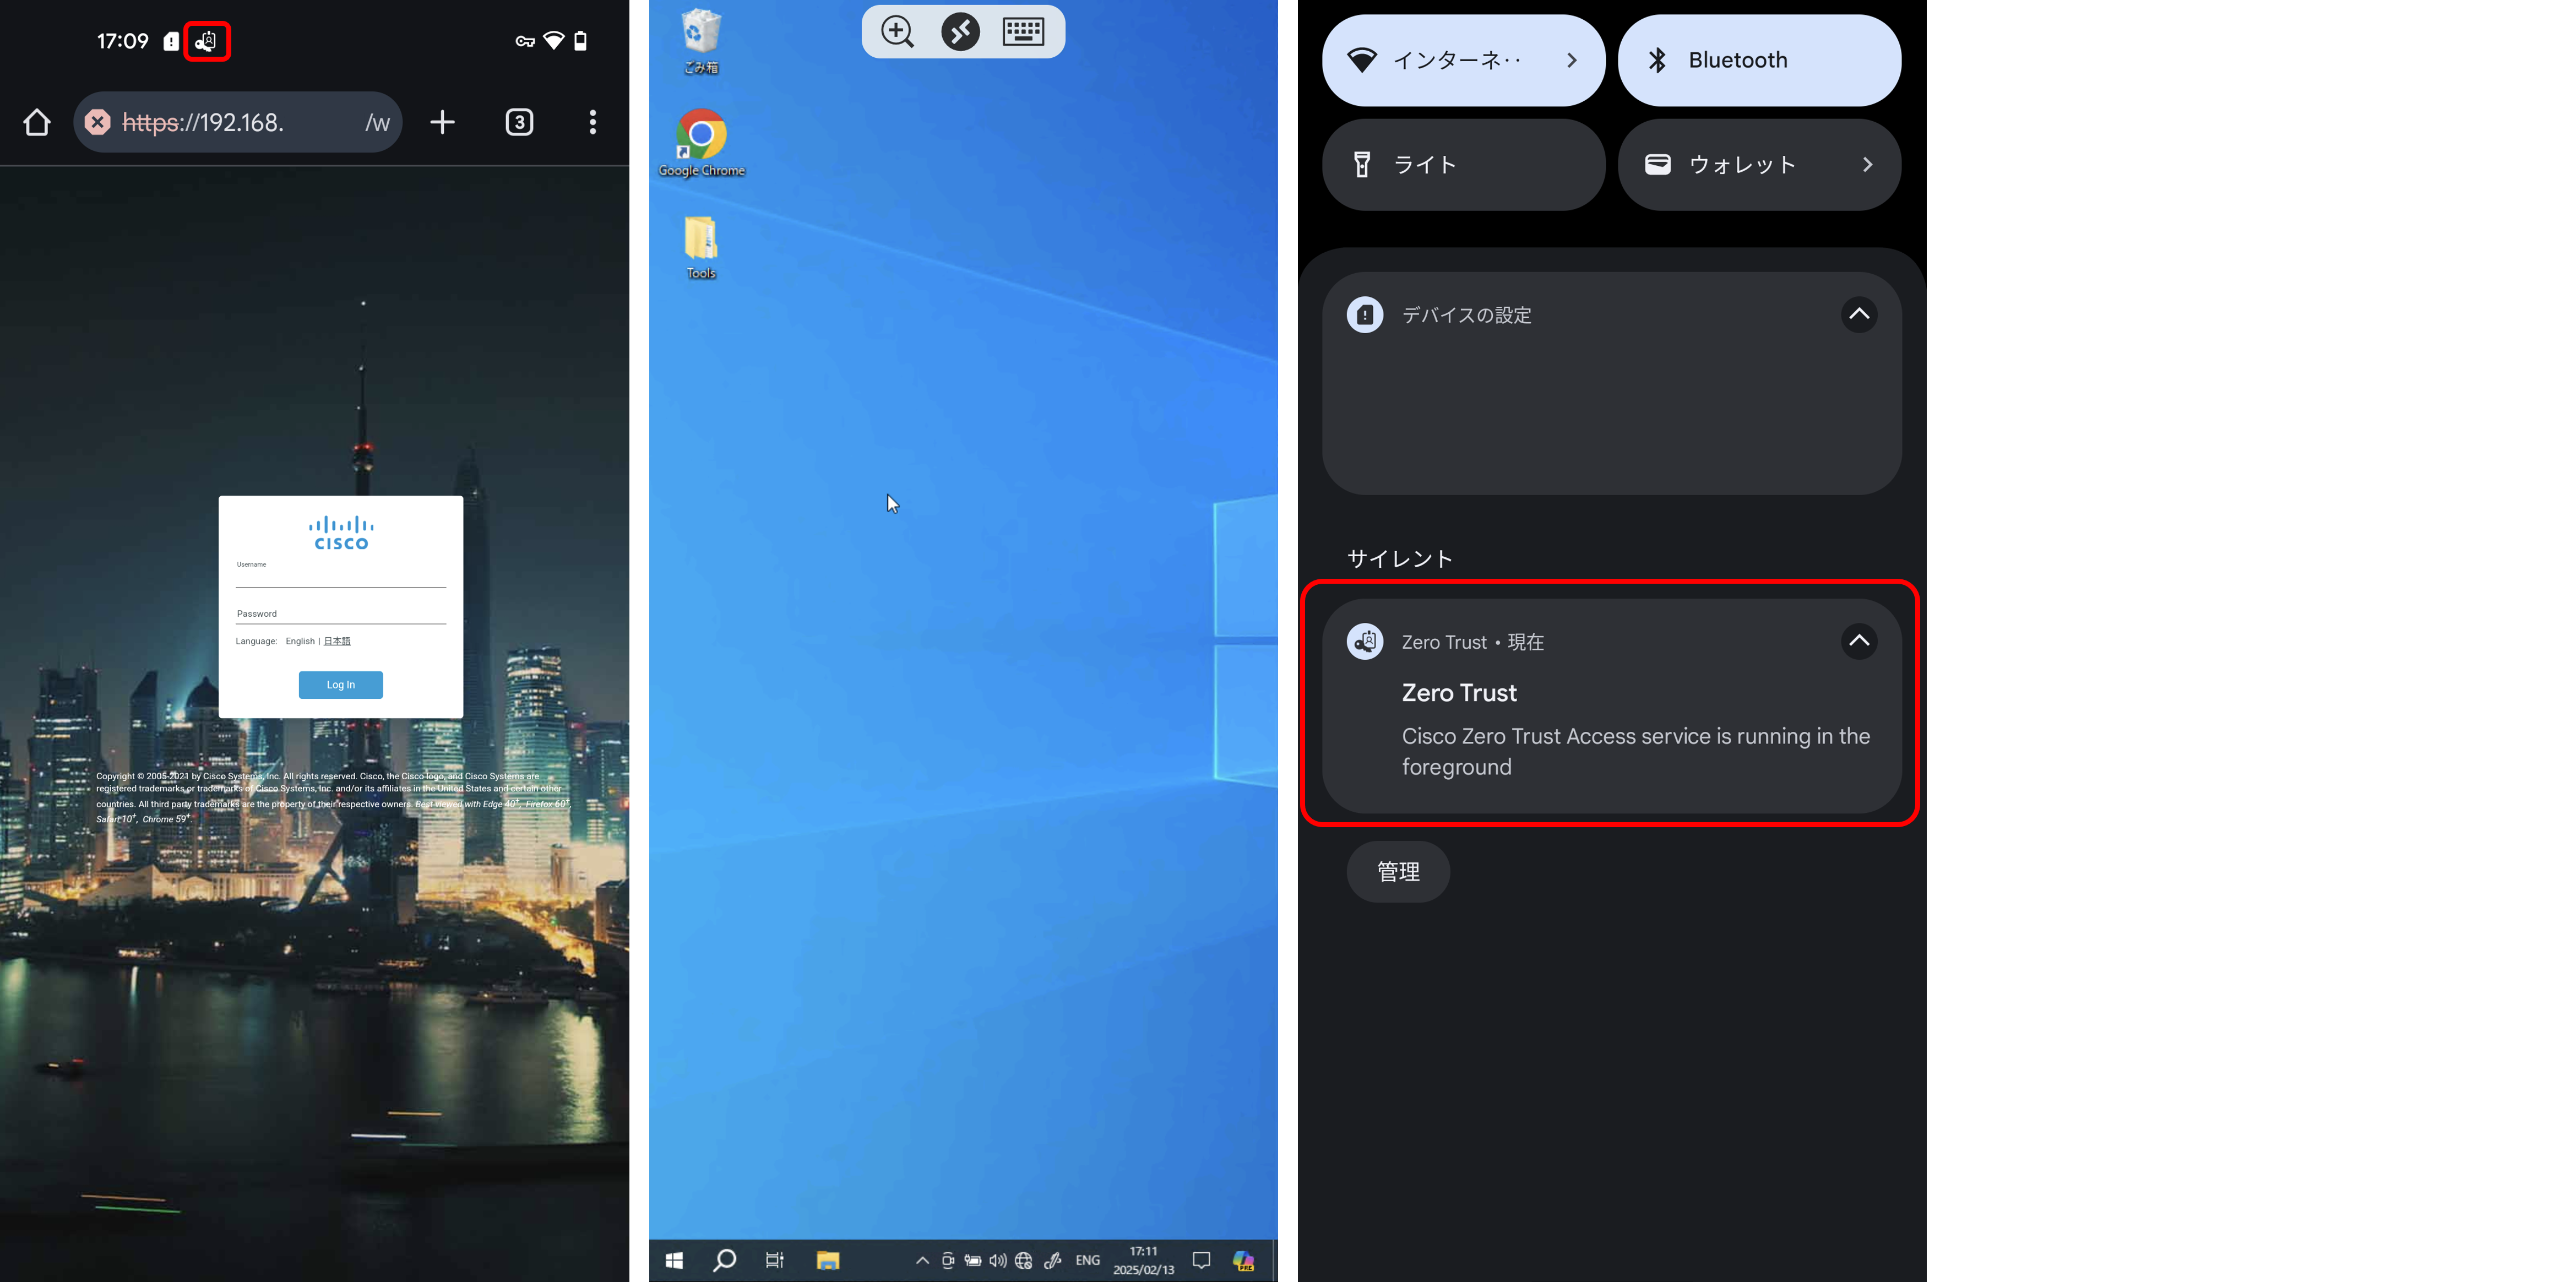Open the ウォレット wallet tile
This screenshot has height=1282, width=2576.
coord(1759,165)
